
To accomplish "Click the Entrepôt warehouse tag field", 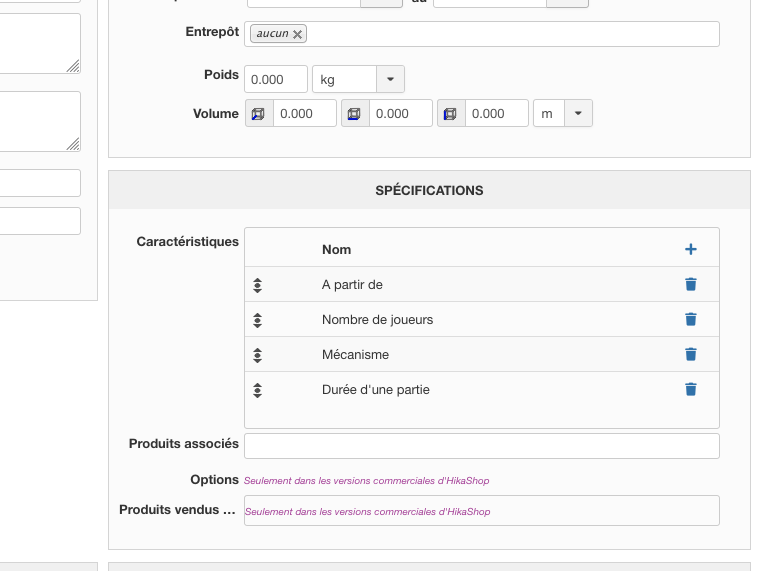I will pyautogui.click(x=482, y=34).
